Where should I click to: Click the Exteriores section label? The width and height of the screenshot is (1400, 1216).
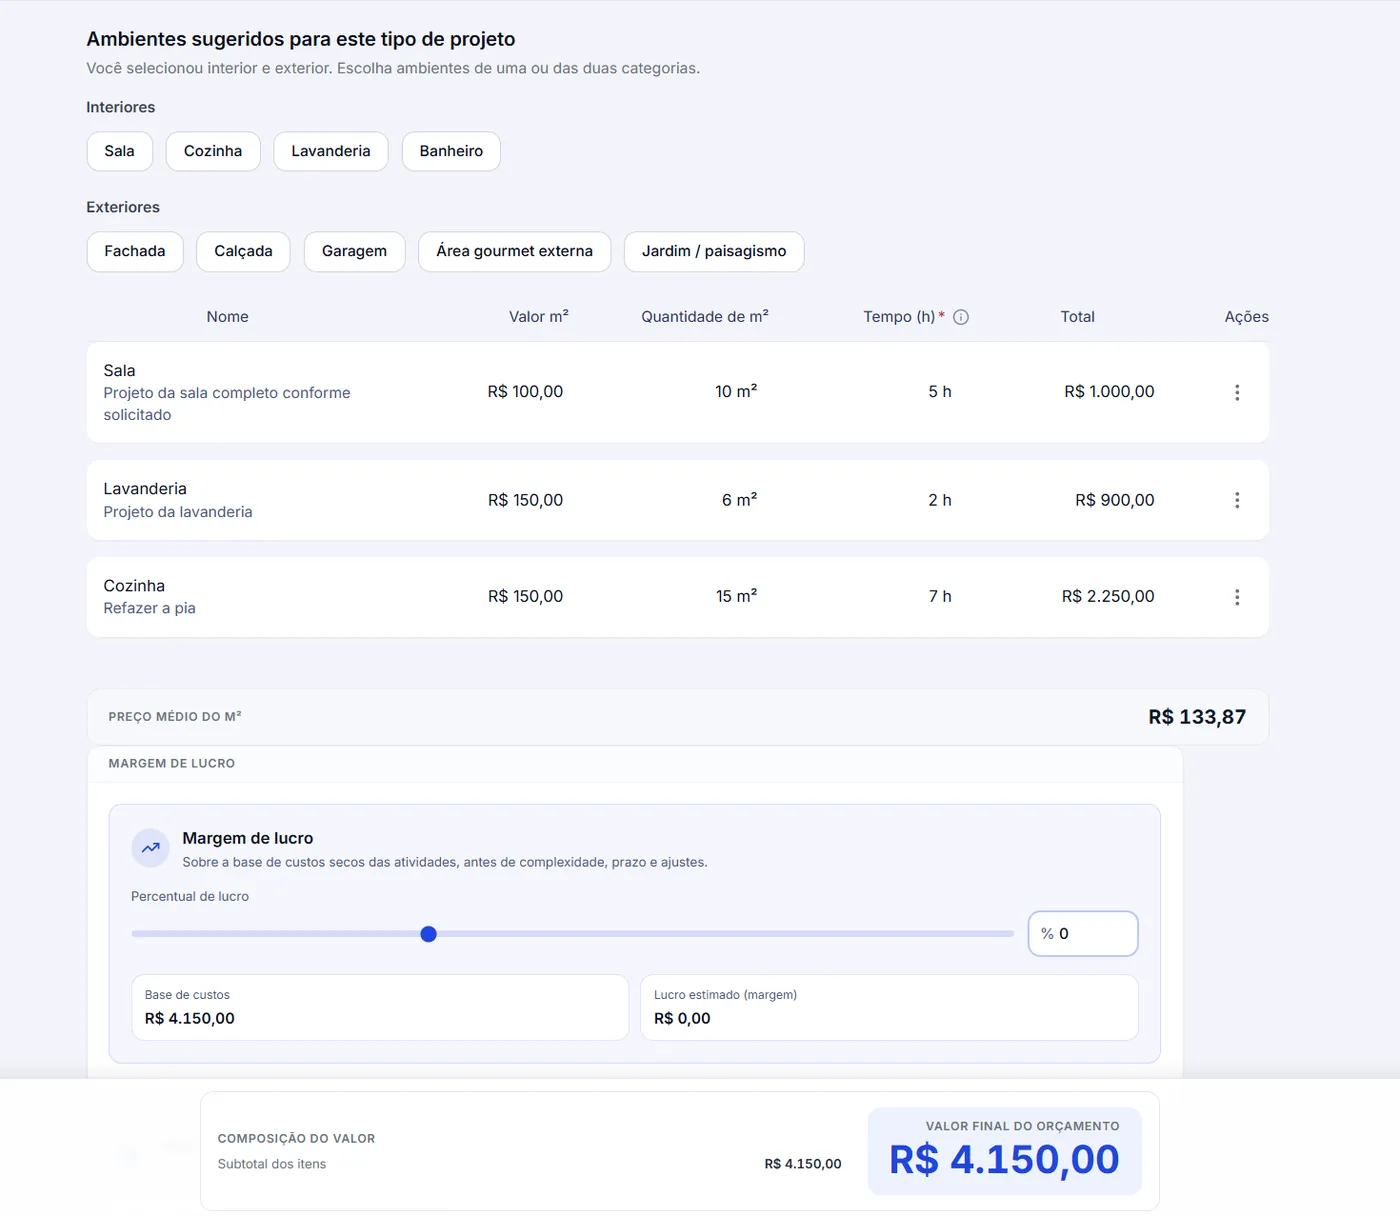[x=123, y=207]
